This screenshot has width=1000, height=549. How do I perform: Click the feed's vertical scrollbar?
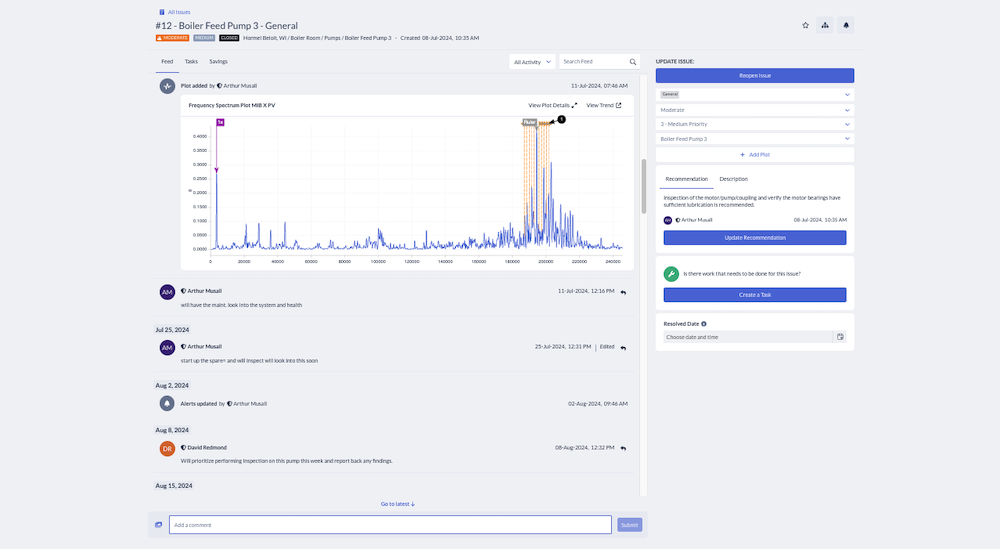coord(643,185)
